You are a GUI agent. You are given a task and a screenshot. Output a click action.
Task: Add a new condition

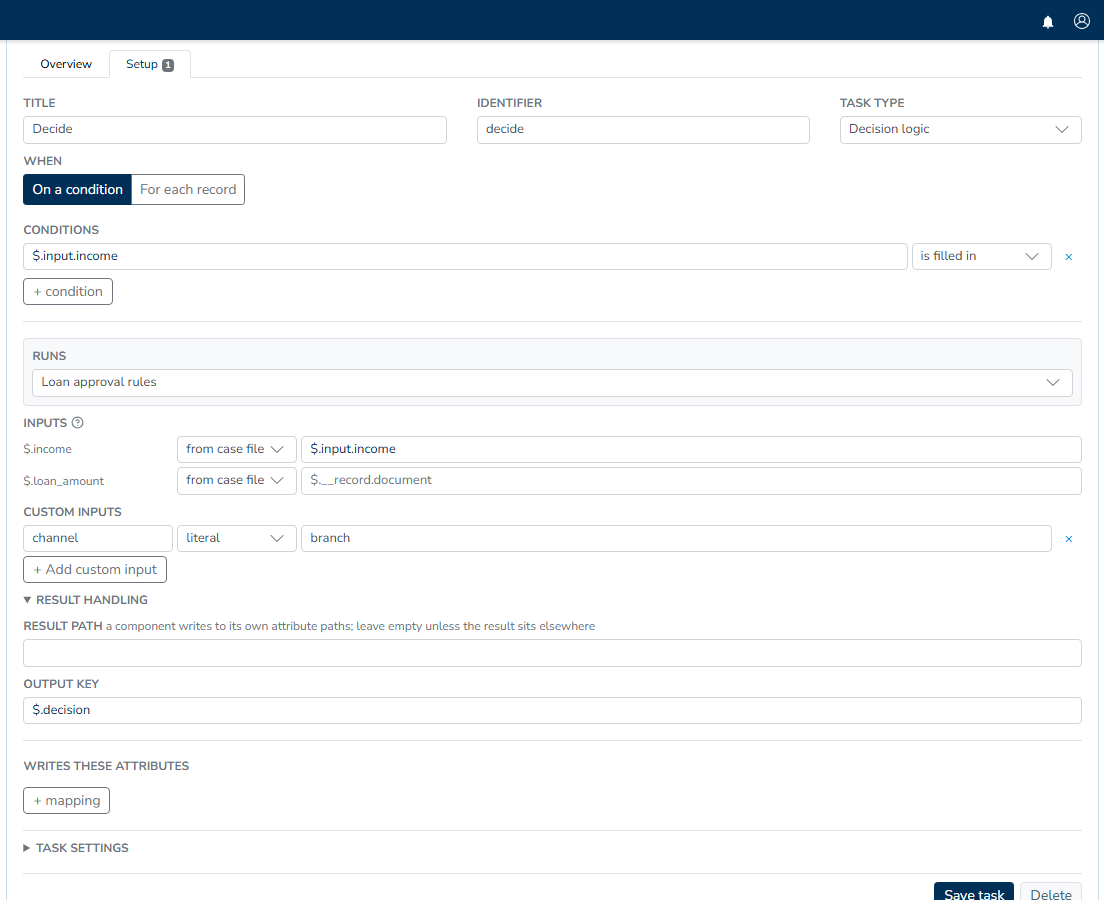68,292
